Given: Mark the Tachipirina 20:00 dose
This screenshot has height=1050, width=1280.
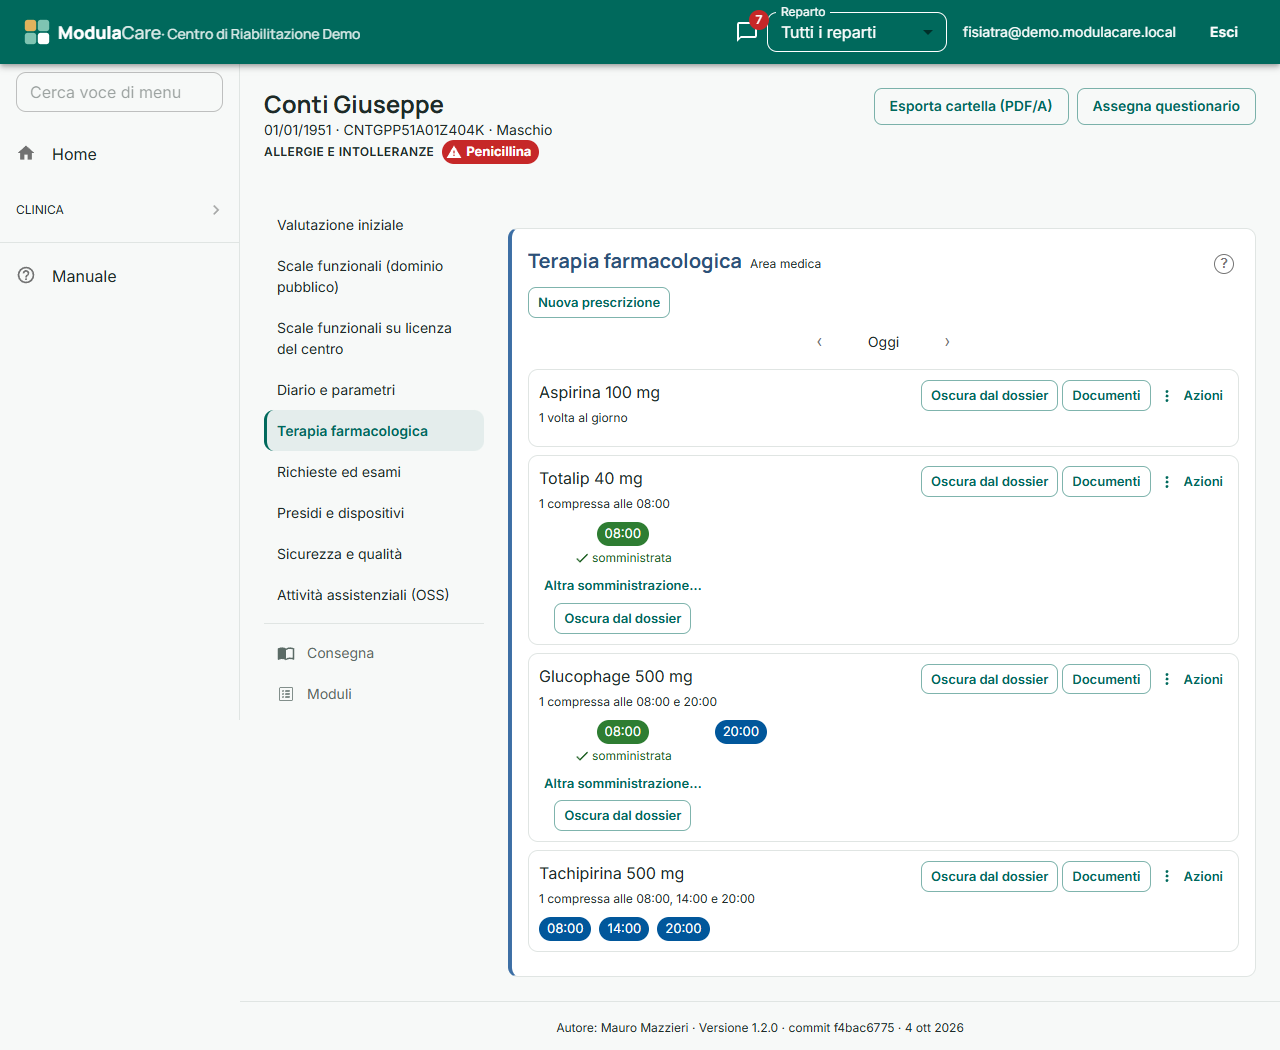Looking at the screenshot, I should 683,929.
